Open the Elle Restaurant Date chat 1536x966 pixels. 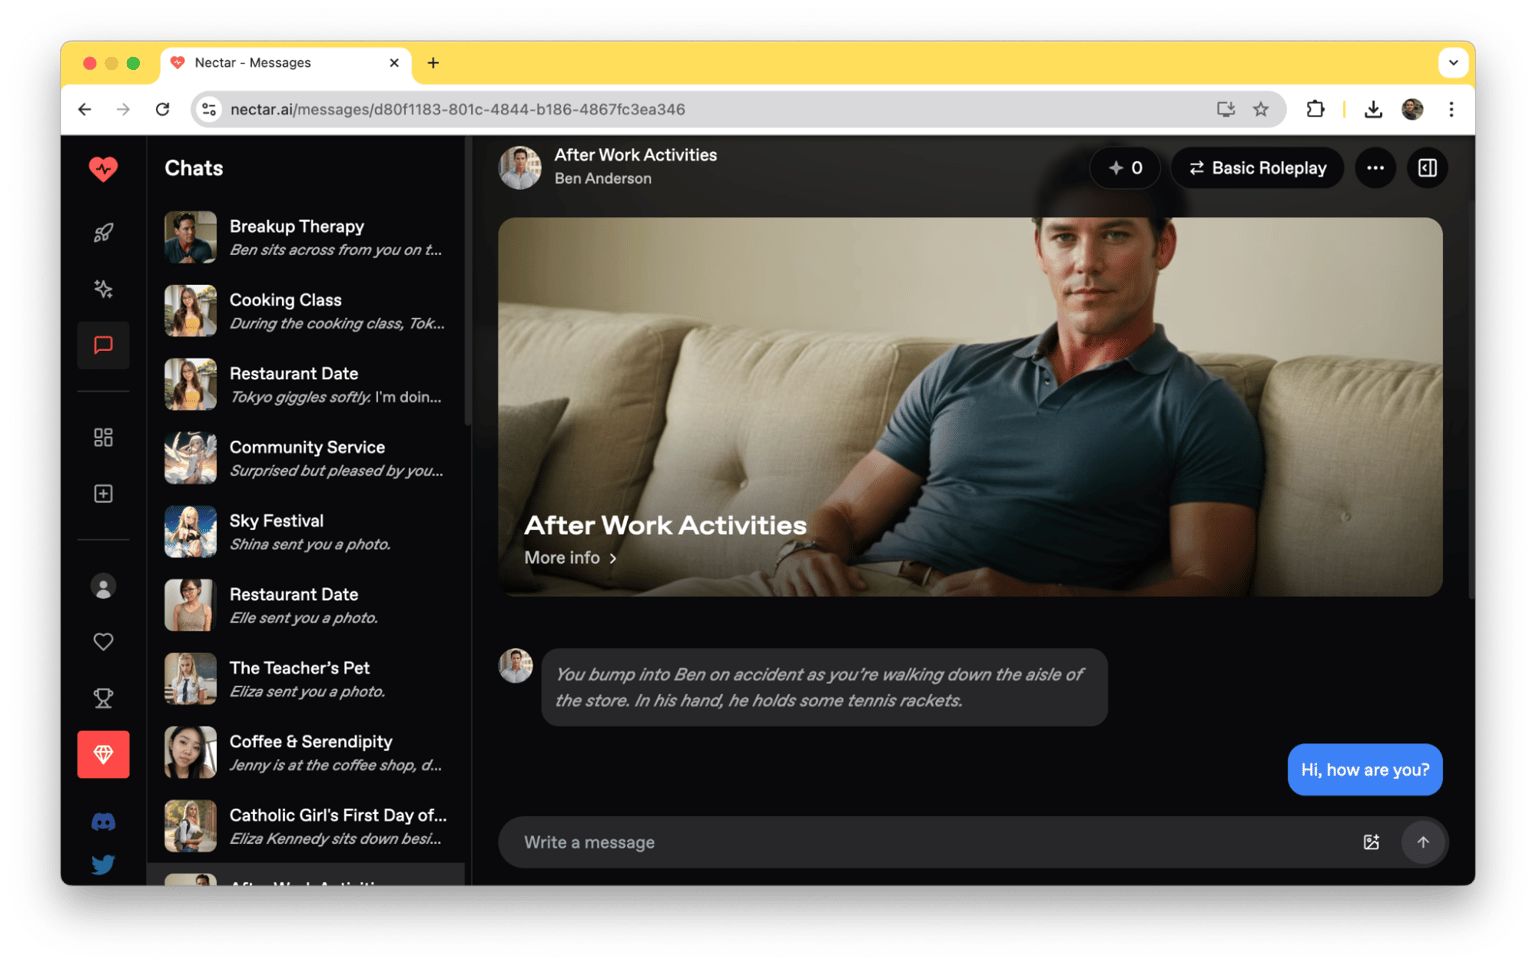(x=306, y=606)
